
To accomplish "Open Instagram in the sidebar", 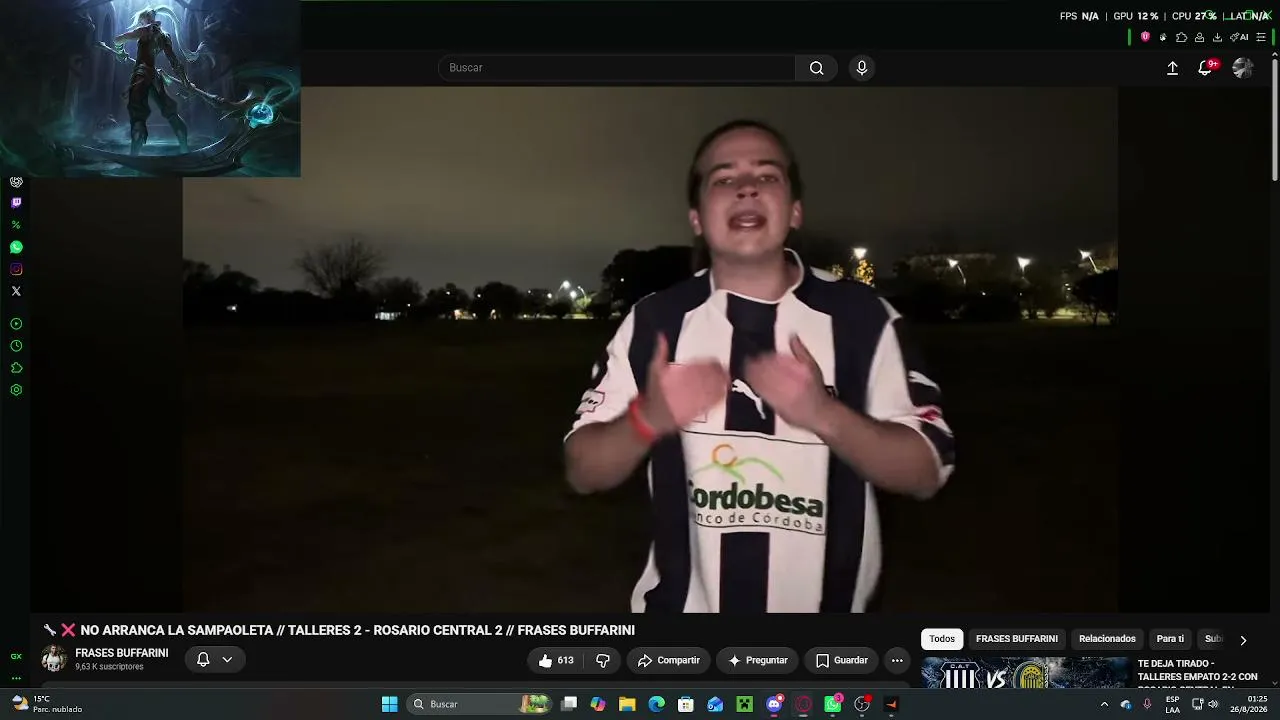I will 16,269.
